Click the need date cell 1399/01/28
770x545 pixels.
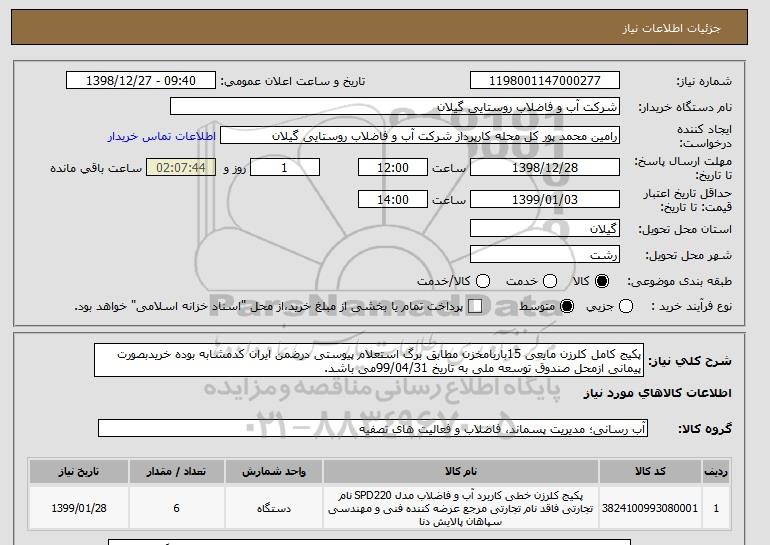pos(79,508)
